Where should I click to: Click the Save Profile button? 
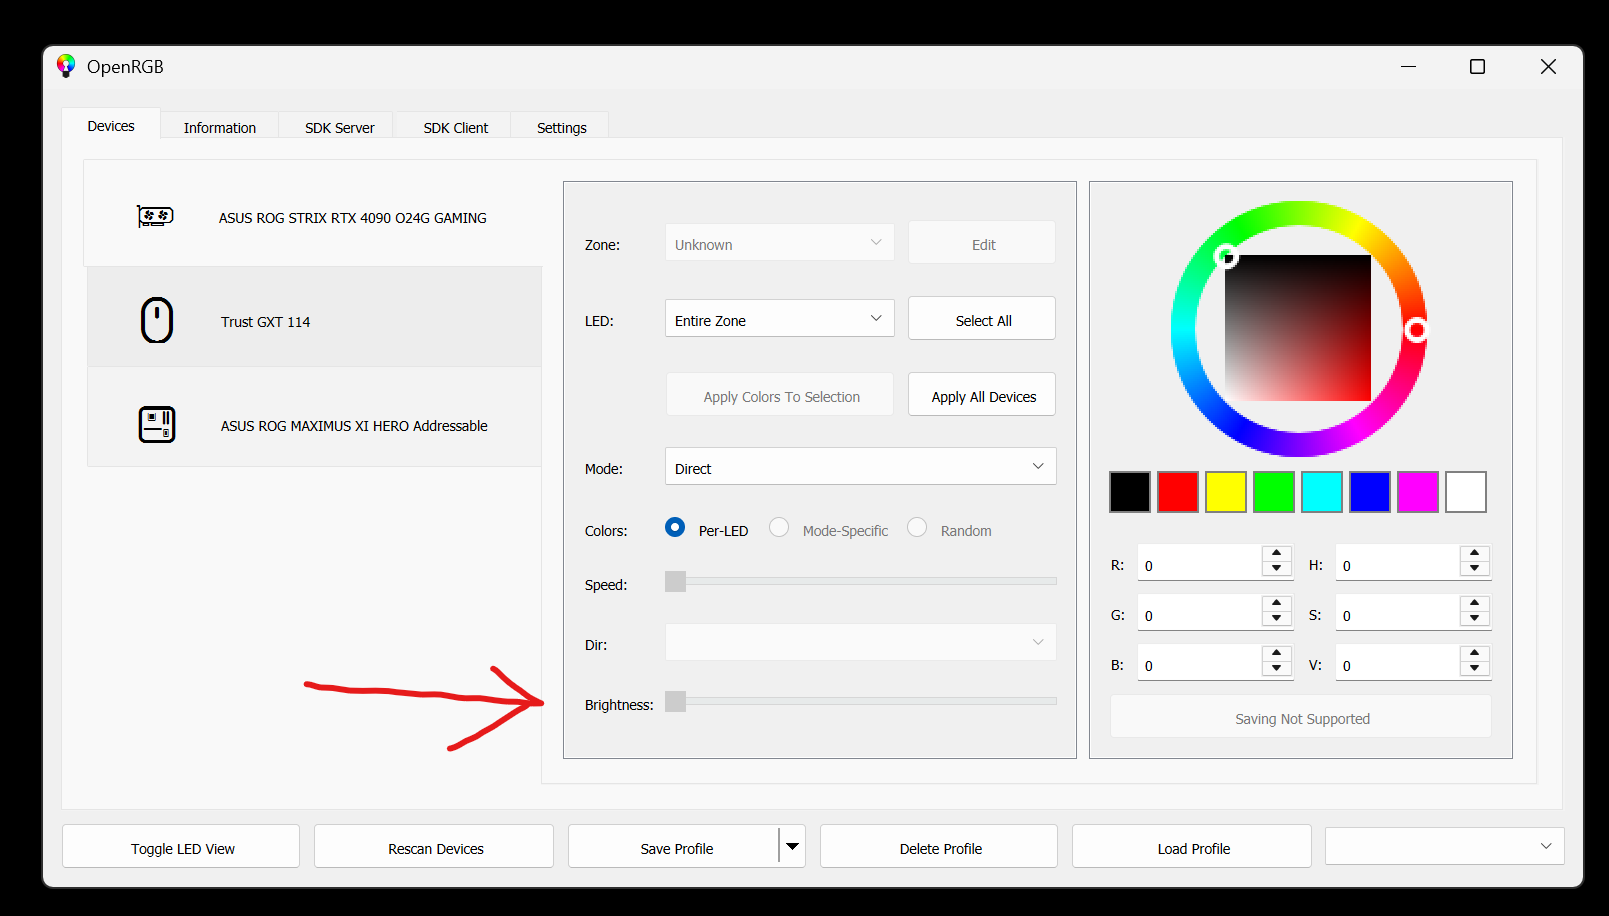tap(674, 846)
